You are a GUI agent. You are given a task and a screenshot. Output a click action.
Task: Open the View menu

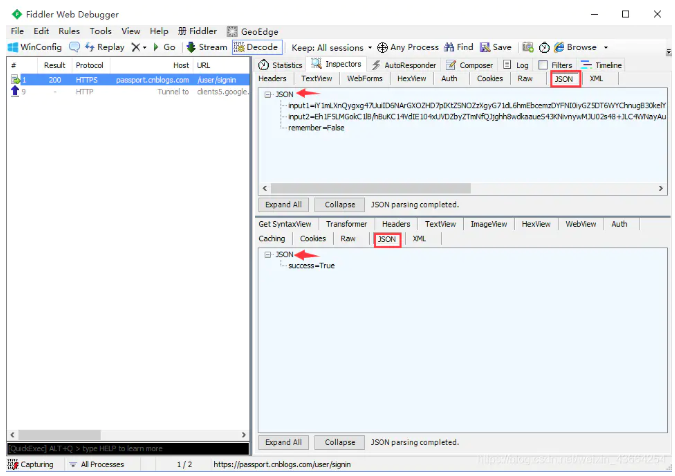[x=130, y=31]
